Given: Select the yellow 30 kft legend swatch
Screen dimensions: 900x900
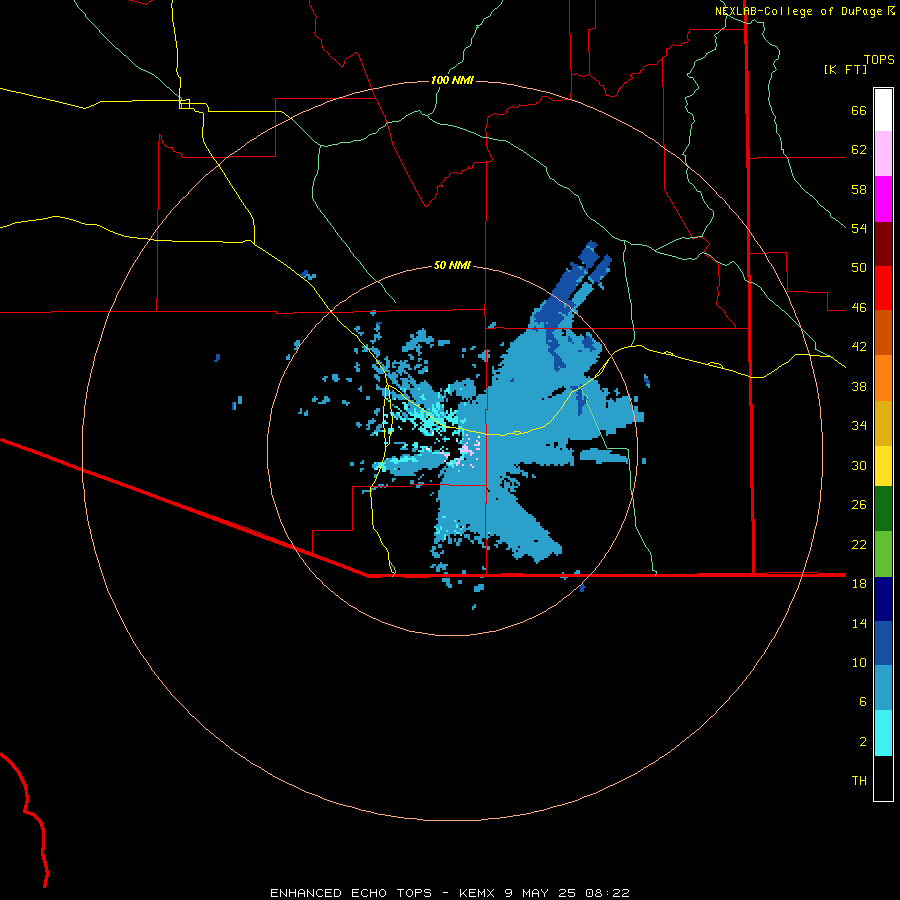Looking at the screenshot, I should pyautogui.click(x=883, y=466).
